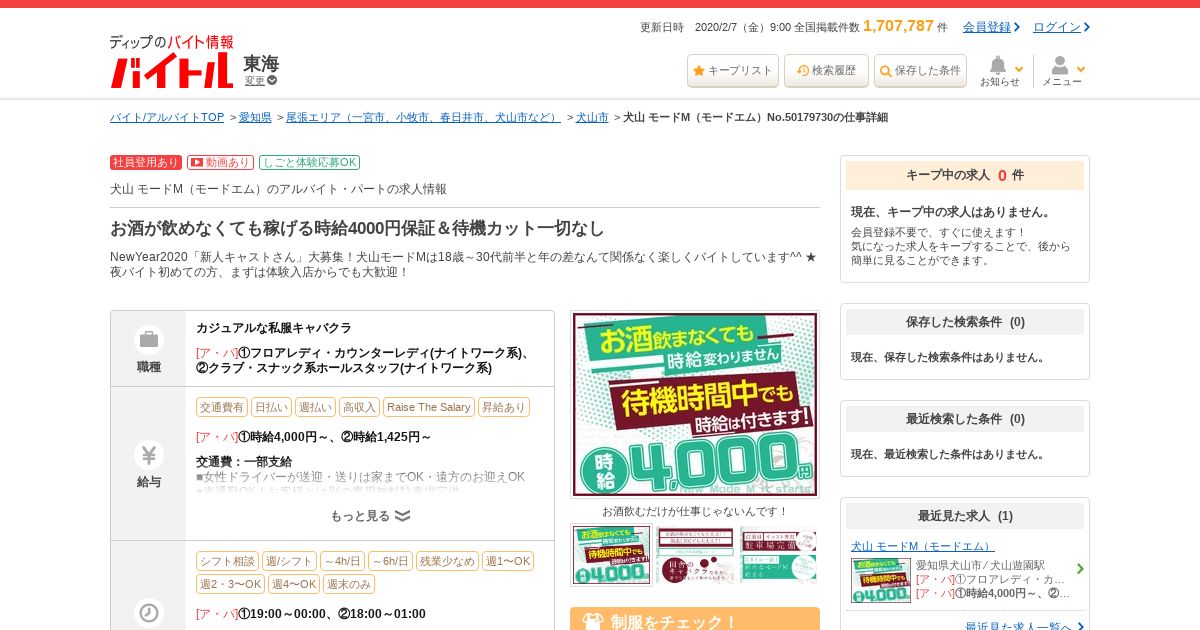Click the 動画あり video tag
This screenshot has width=1200, height=630.
point(220,162)
